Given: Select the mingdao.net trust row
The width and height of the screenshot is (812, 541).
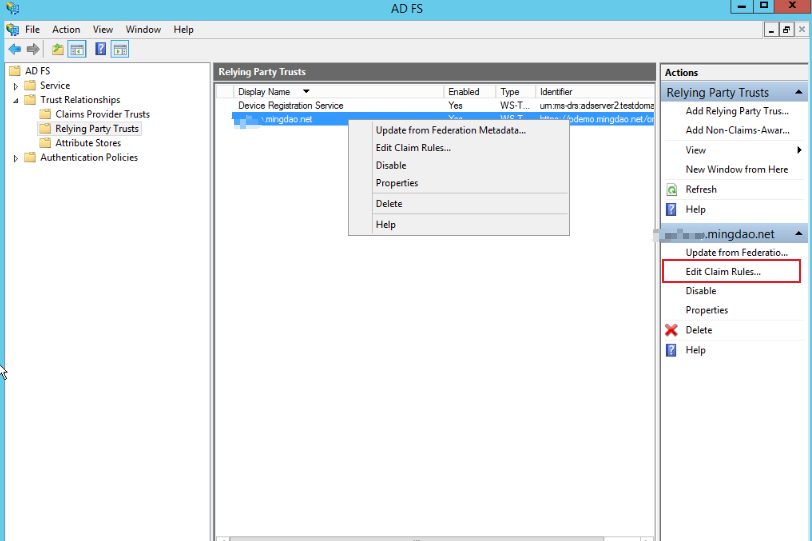Looking at the screenshot, I should (x=290, y=119).
